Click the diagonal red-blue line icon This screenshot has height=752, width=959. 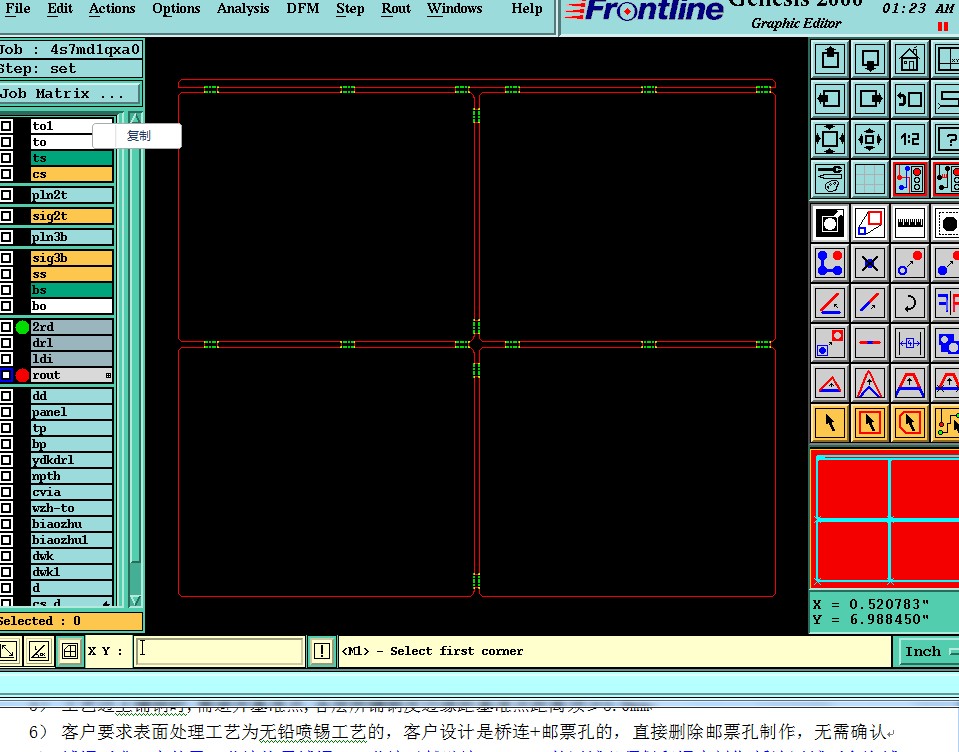click(870, 303)
